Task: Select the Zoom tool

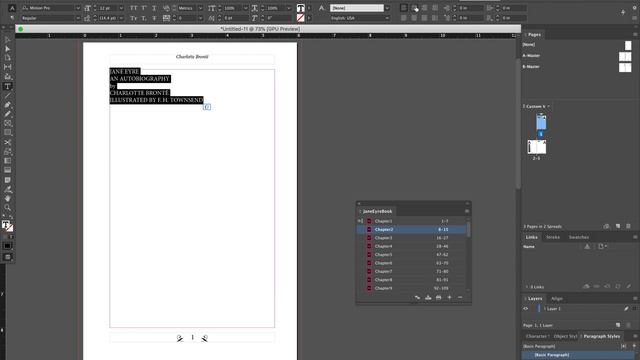Action: pyautogui.click(x=7, y=208)
